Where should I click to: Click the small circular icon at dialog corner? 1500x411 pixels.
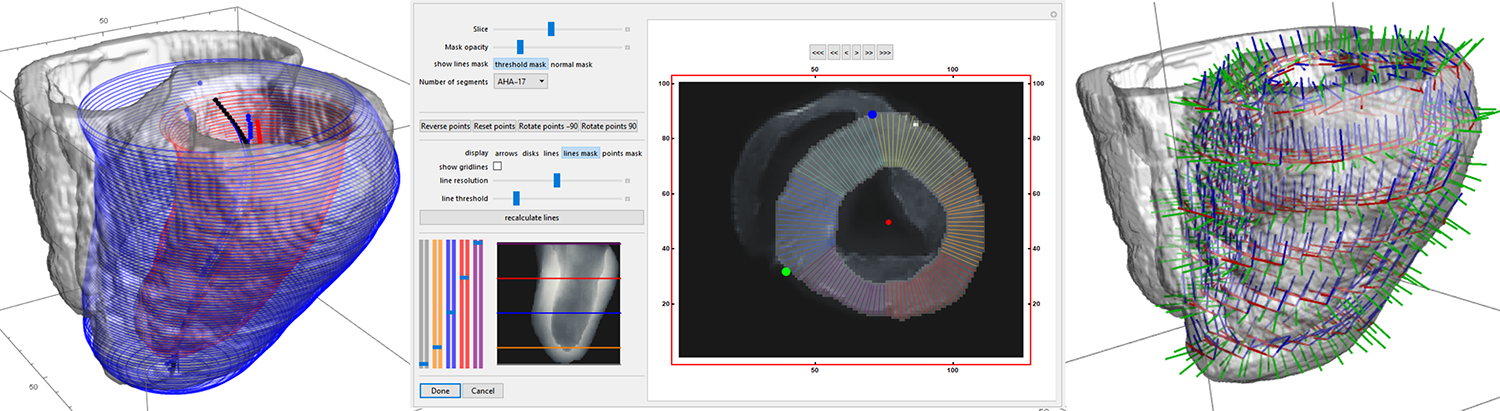coord(1053,14)
